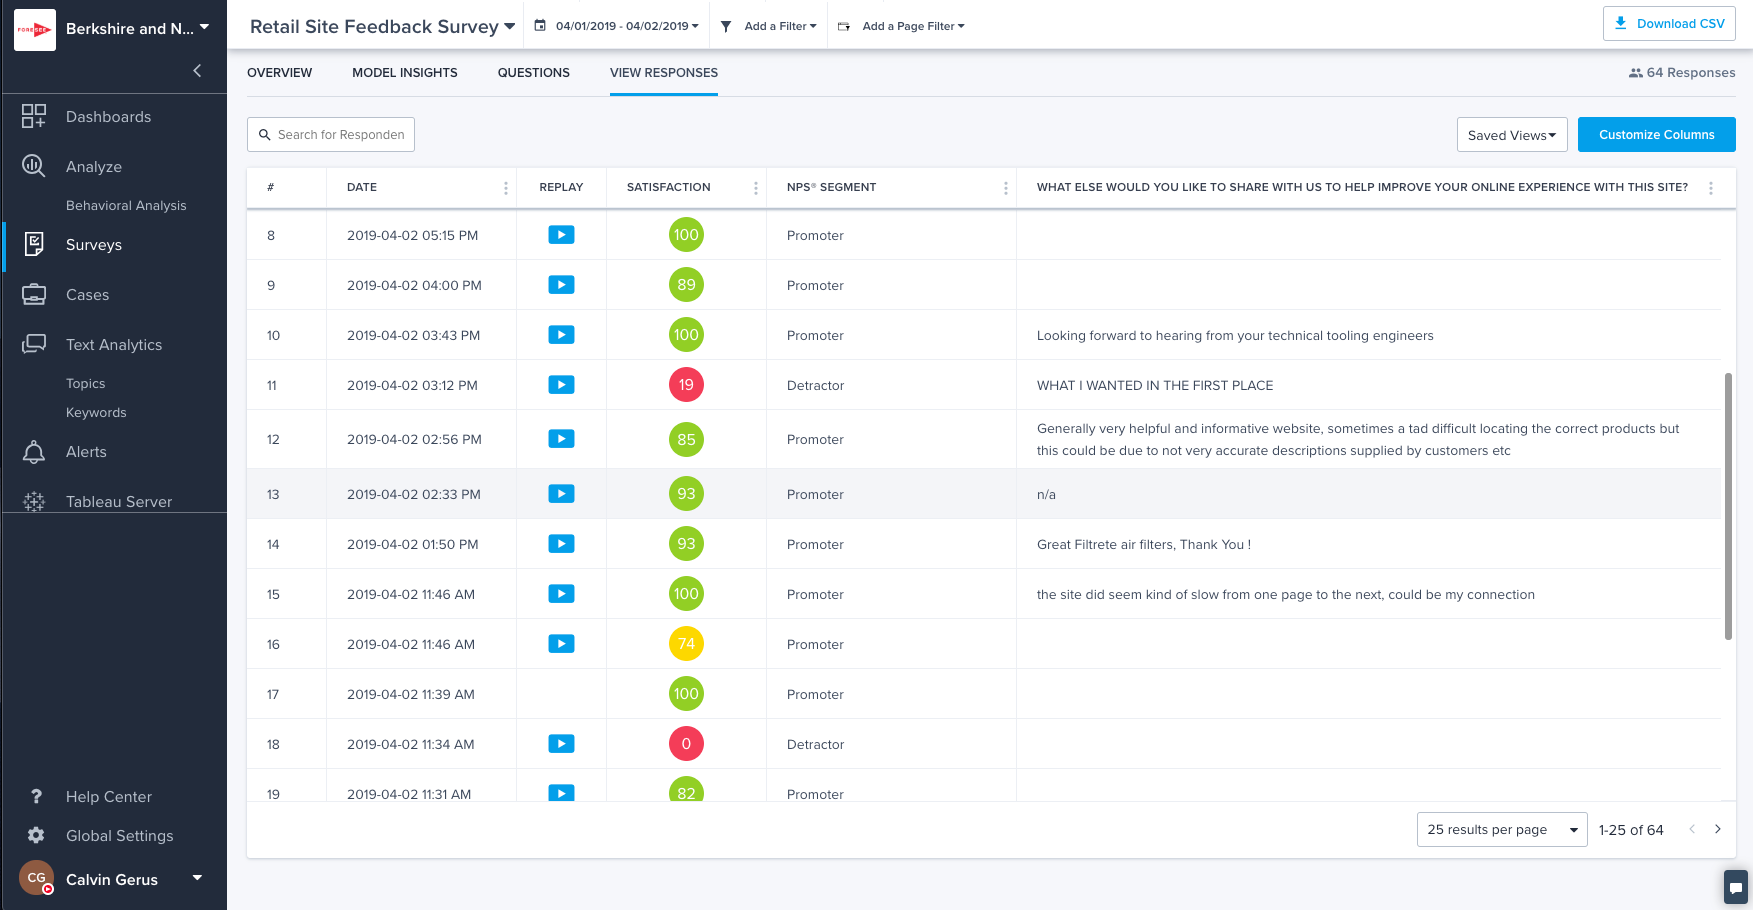The width and height of the screenshot is (1753, 910).
Task: Open the chat widget icon at the bottom right
Action: tap(1736, 887)
